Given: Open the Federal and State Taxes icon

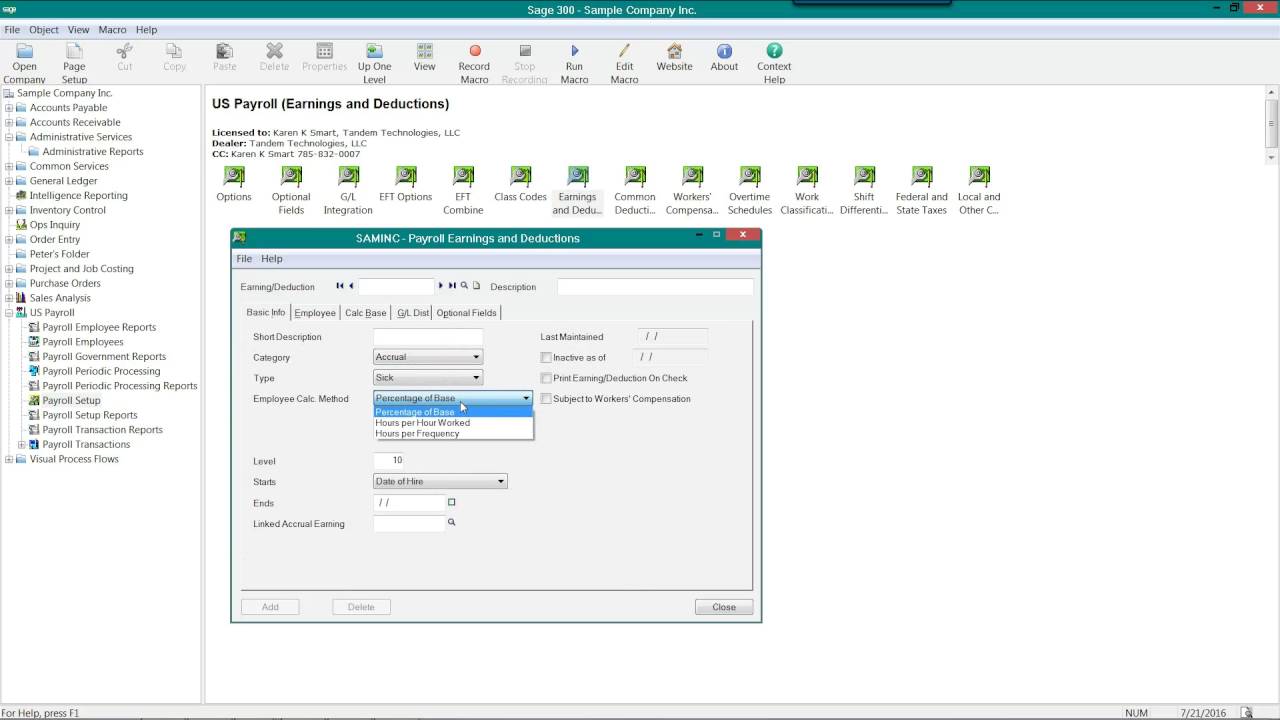Looking at the screenshot, I should pyautogui.click(x=921, y=190).
